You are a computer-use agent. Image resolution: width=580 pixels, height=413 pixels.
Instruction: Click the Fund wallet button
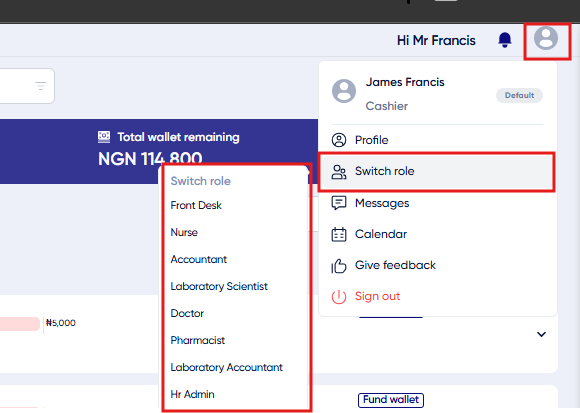click(x=391, y=400)
